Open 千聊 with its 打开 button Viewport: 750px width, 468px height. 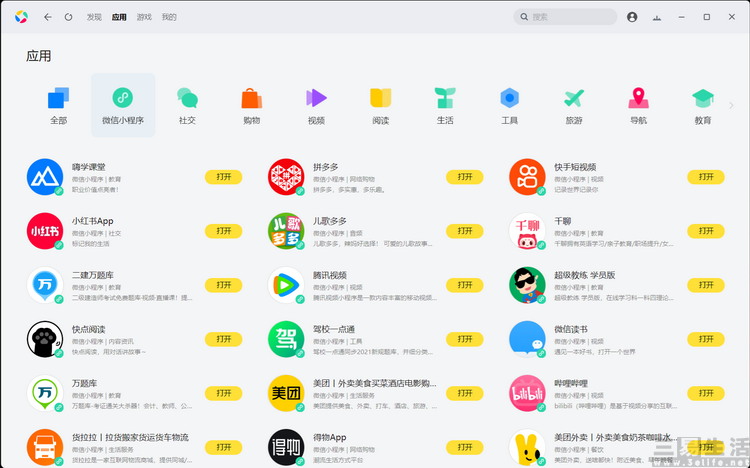[x=706, y=231]
